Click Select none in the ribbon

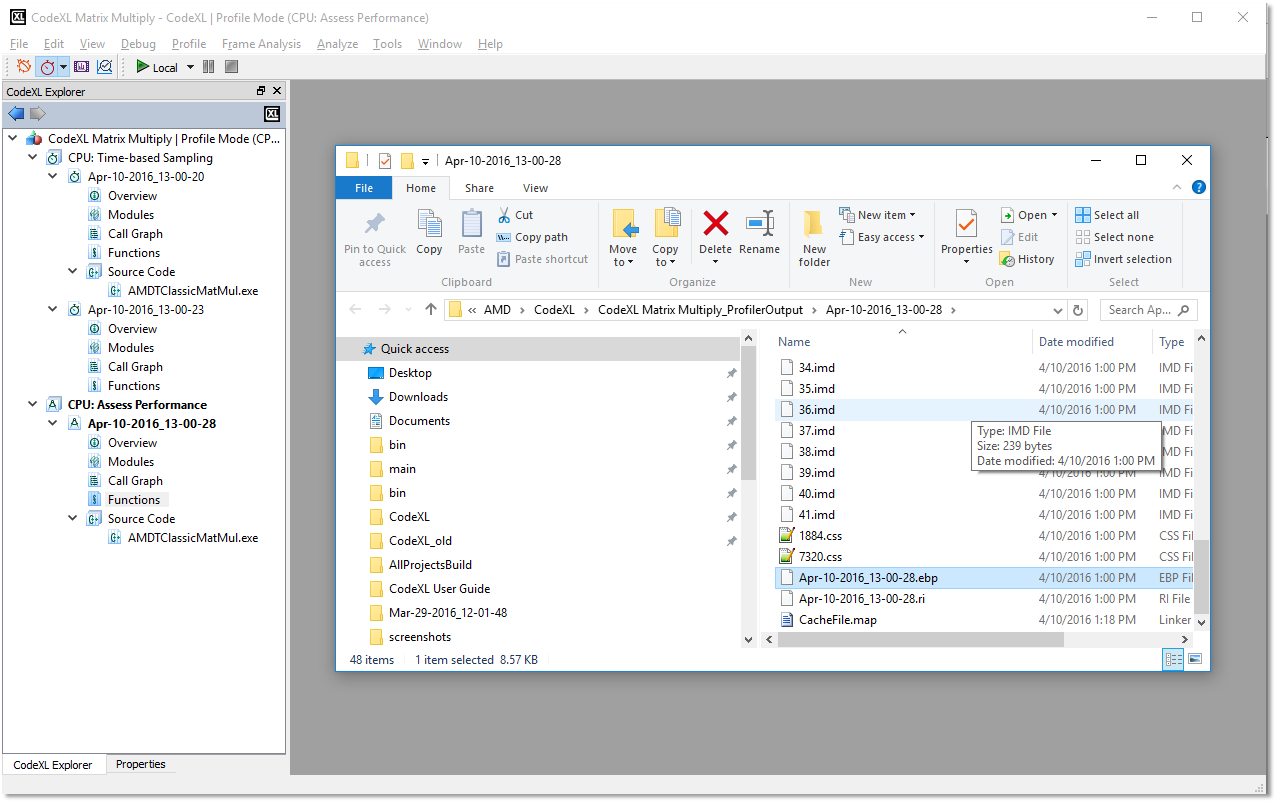(x=1114, y=237)
